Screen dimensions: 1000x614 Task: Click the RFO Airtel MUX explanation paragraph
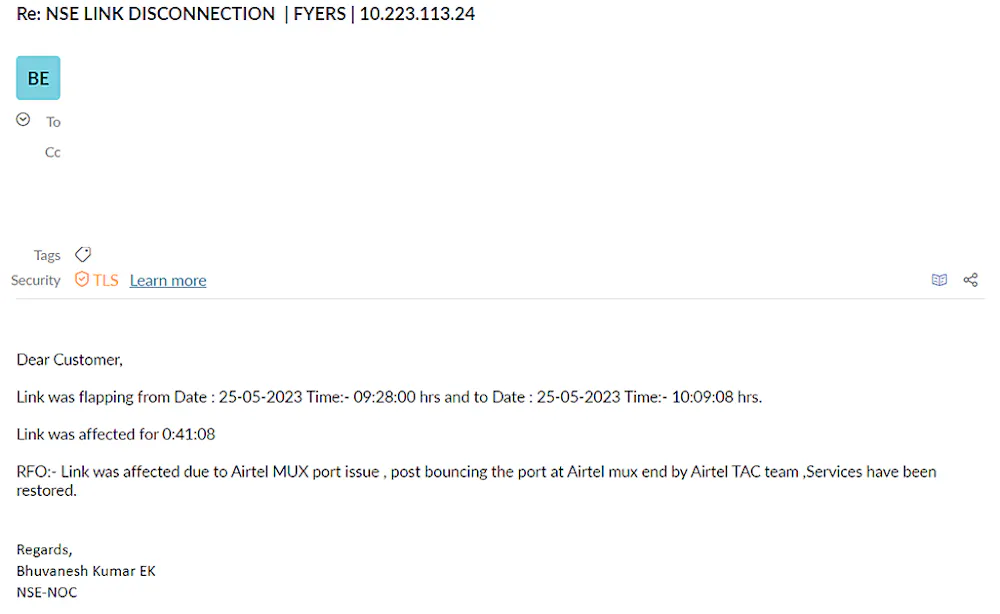pos(476,471)
